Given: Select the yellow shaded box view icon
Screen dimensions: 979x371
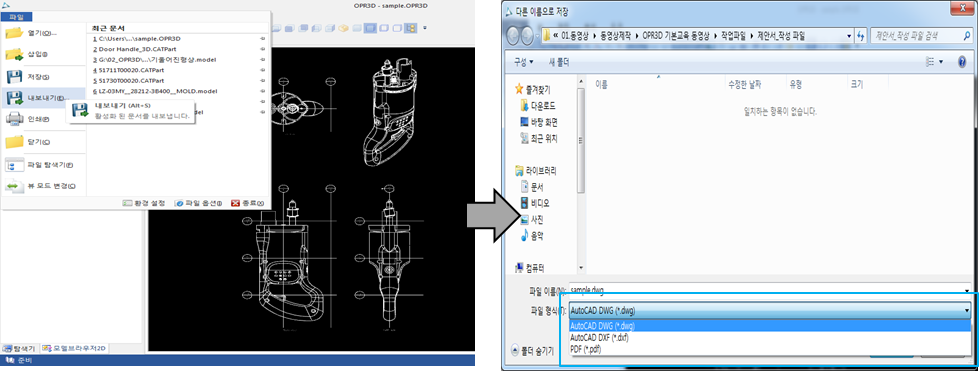Looking at the screenshot, I should coord(343,28).
